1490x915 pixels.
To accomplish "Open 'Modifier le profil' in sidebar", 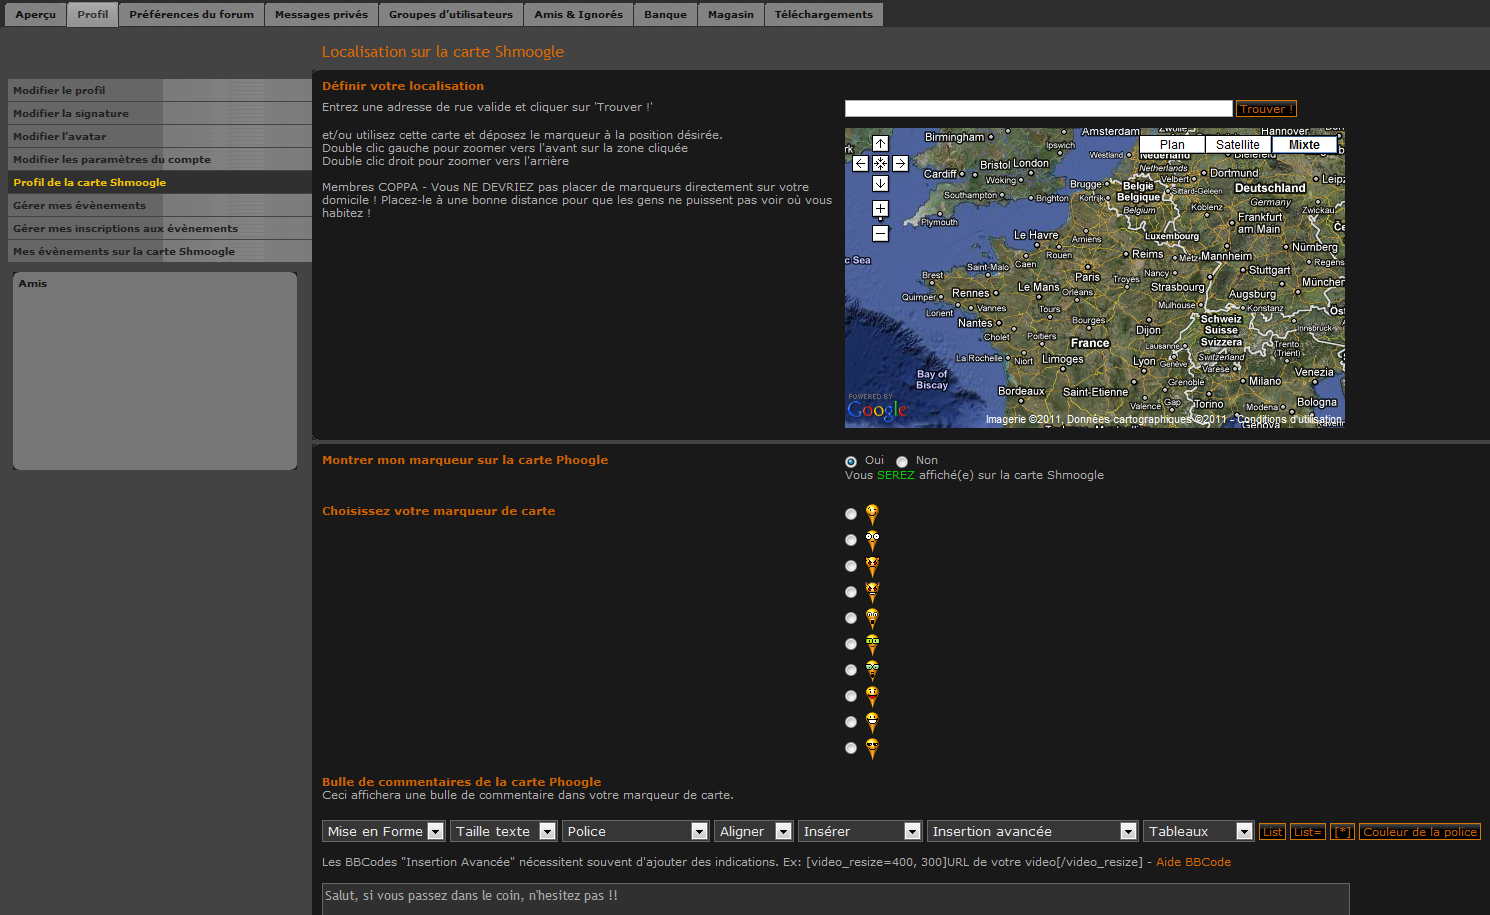I will (160, 90).
